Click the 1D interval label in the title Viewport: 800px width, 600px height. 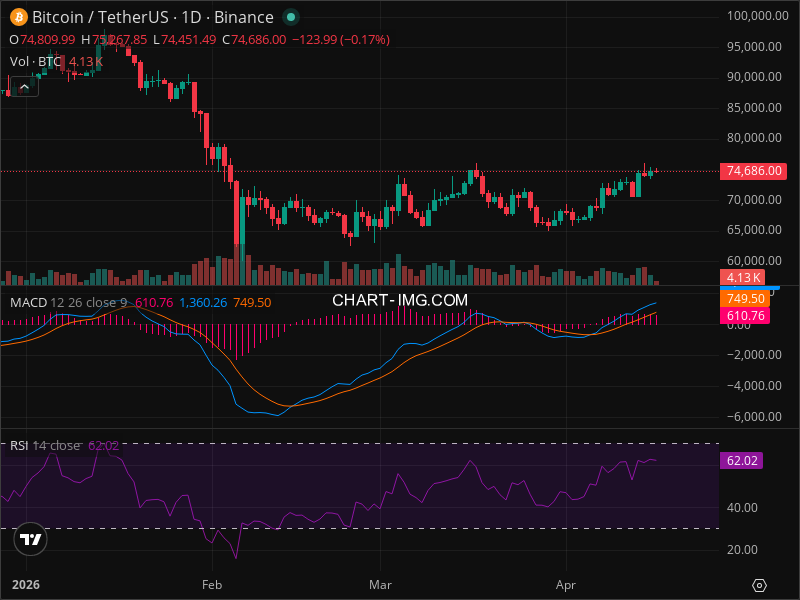[x=191, y=17]
